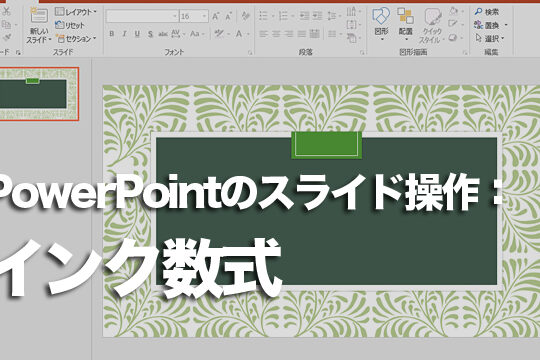
Task: Open the Section (セクション) dropdown
Action: click(x=76, y=39)
